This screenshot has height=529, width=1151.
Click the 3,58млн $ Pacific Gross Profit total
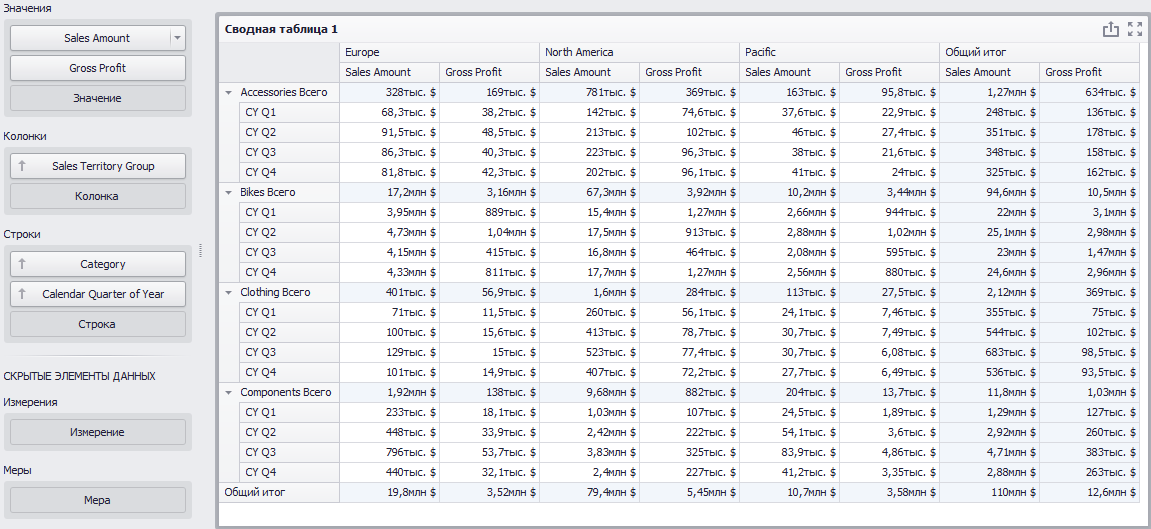889,492
